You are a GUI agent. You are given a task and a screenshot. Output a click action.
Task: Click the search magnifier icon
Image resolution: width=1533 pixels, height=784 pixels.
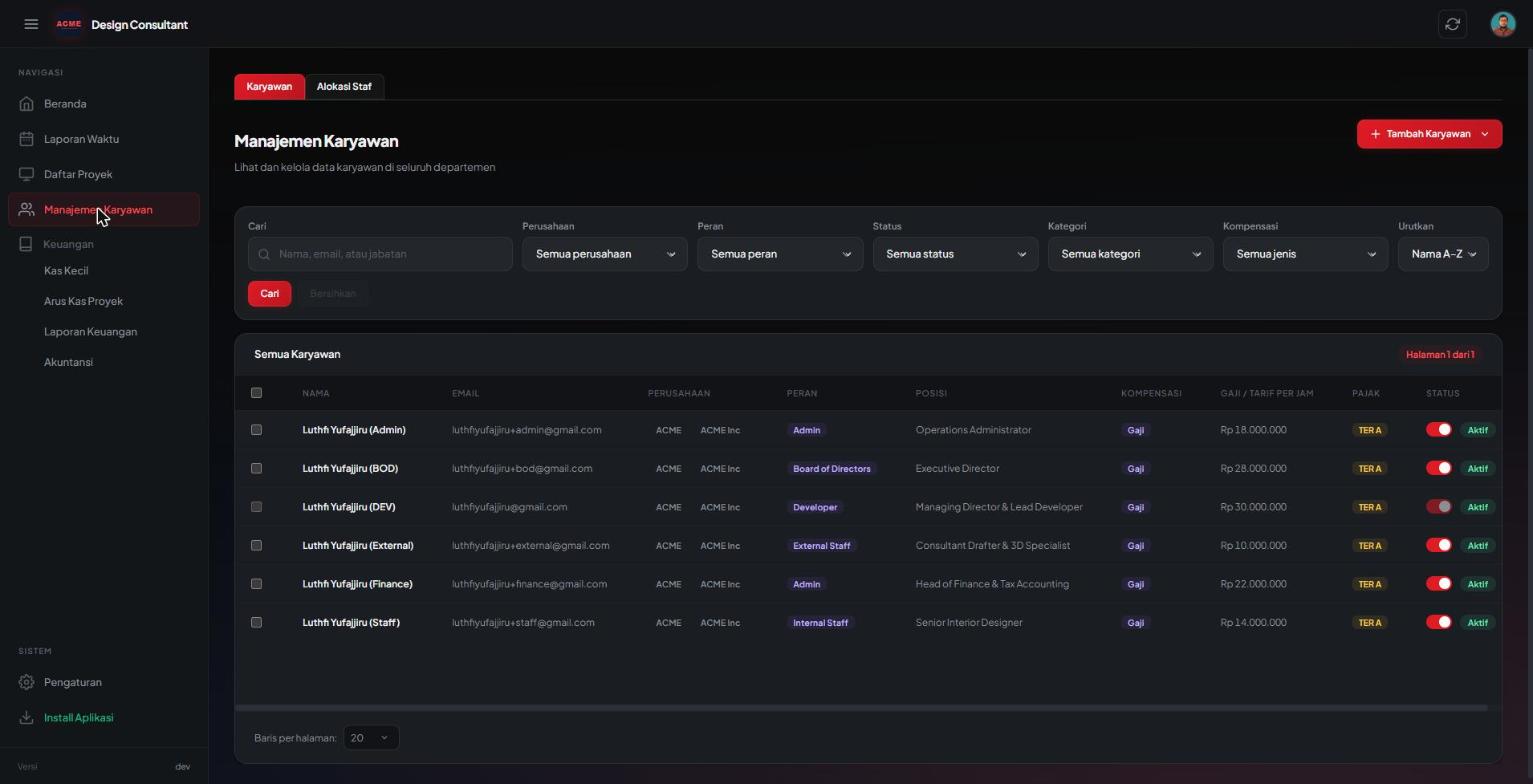click(264, 254)
